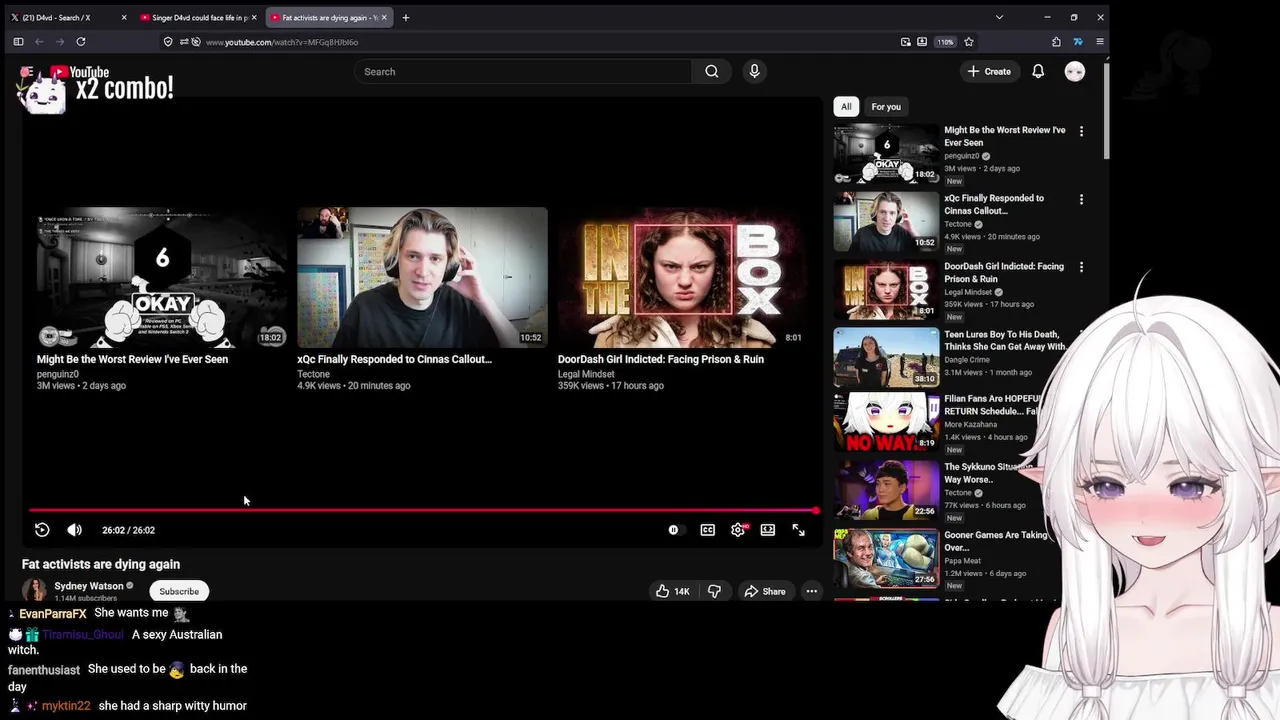Click picture-in-picture icon in address bar
Image resolution: width=1280 pixels, height=720 pixels.
click(x=905, y=42)
